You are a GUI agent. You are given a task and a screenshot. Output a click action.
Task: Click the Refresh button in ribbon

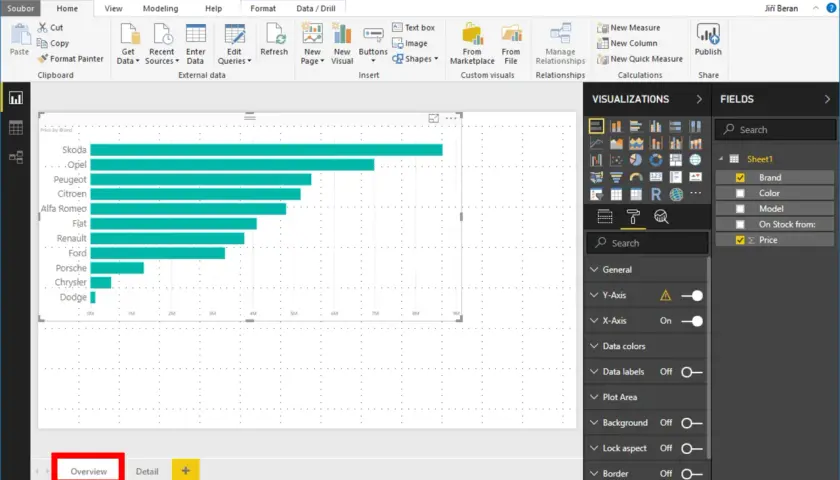274,39
